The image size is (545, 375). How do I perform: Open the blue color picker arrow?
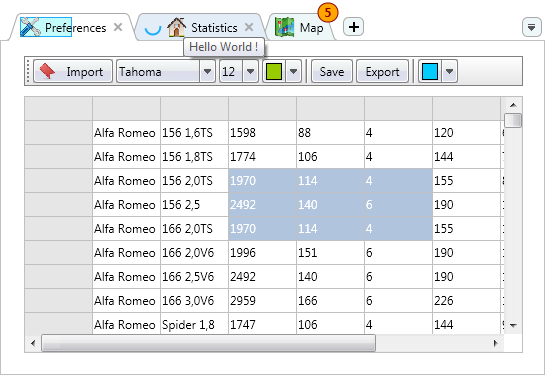[x=449, y=71]
